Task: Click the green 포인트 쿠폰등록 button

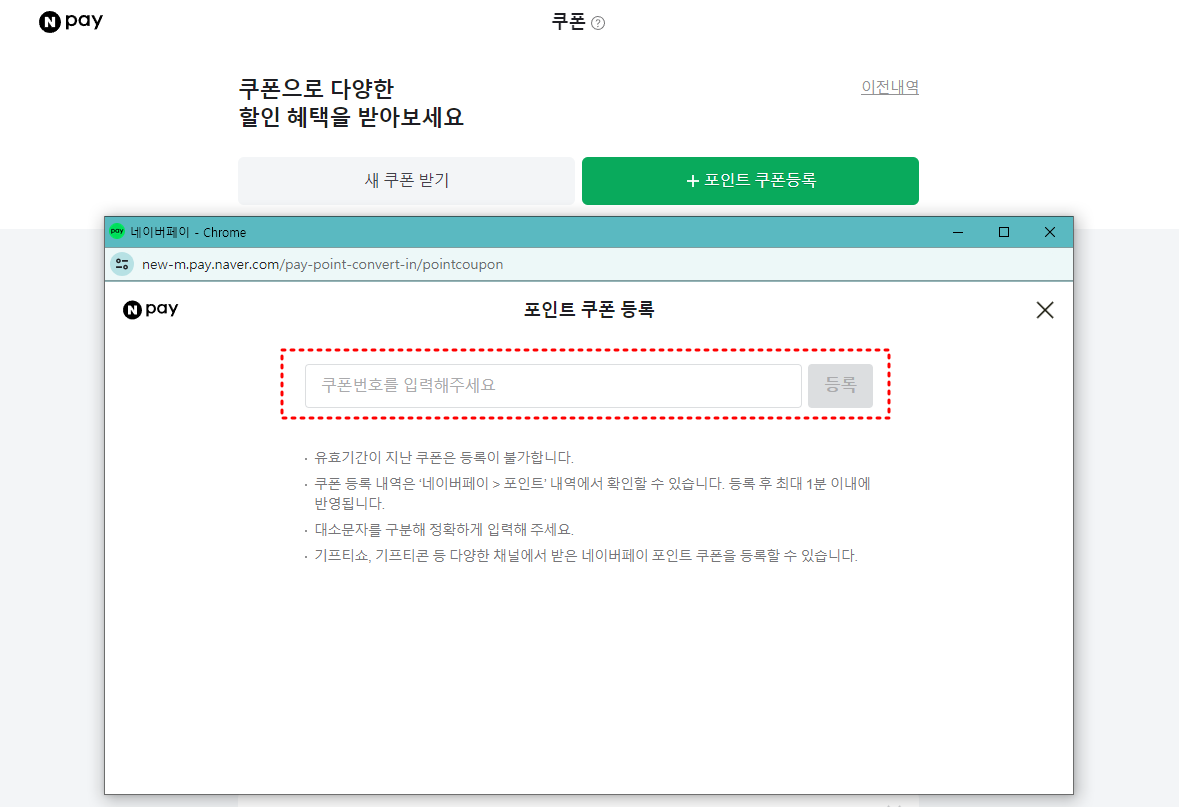Action: coord(750,181)
